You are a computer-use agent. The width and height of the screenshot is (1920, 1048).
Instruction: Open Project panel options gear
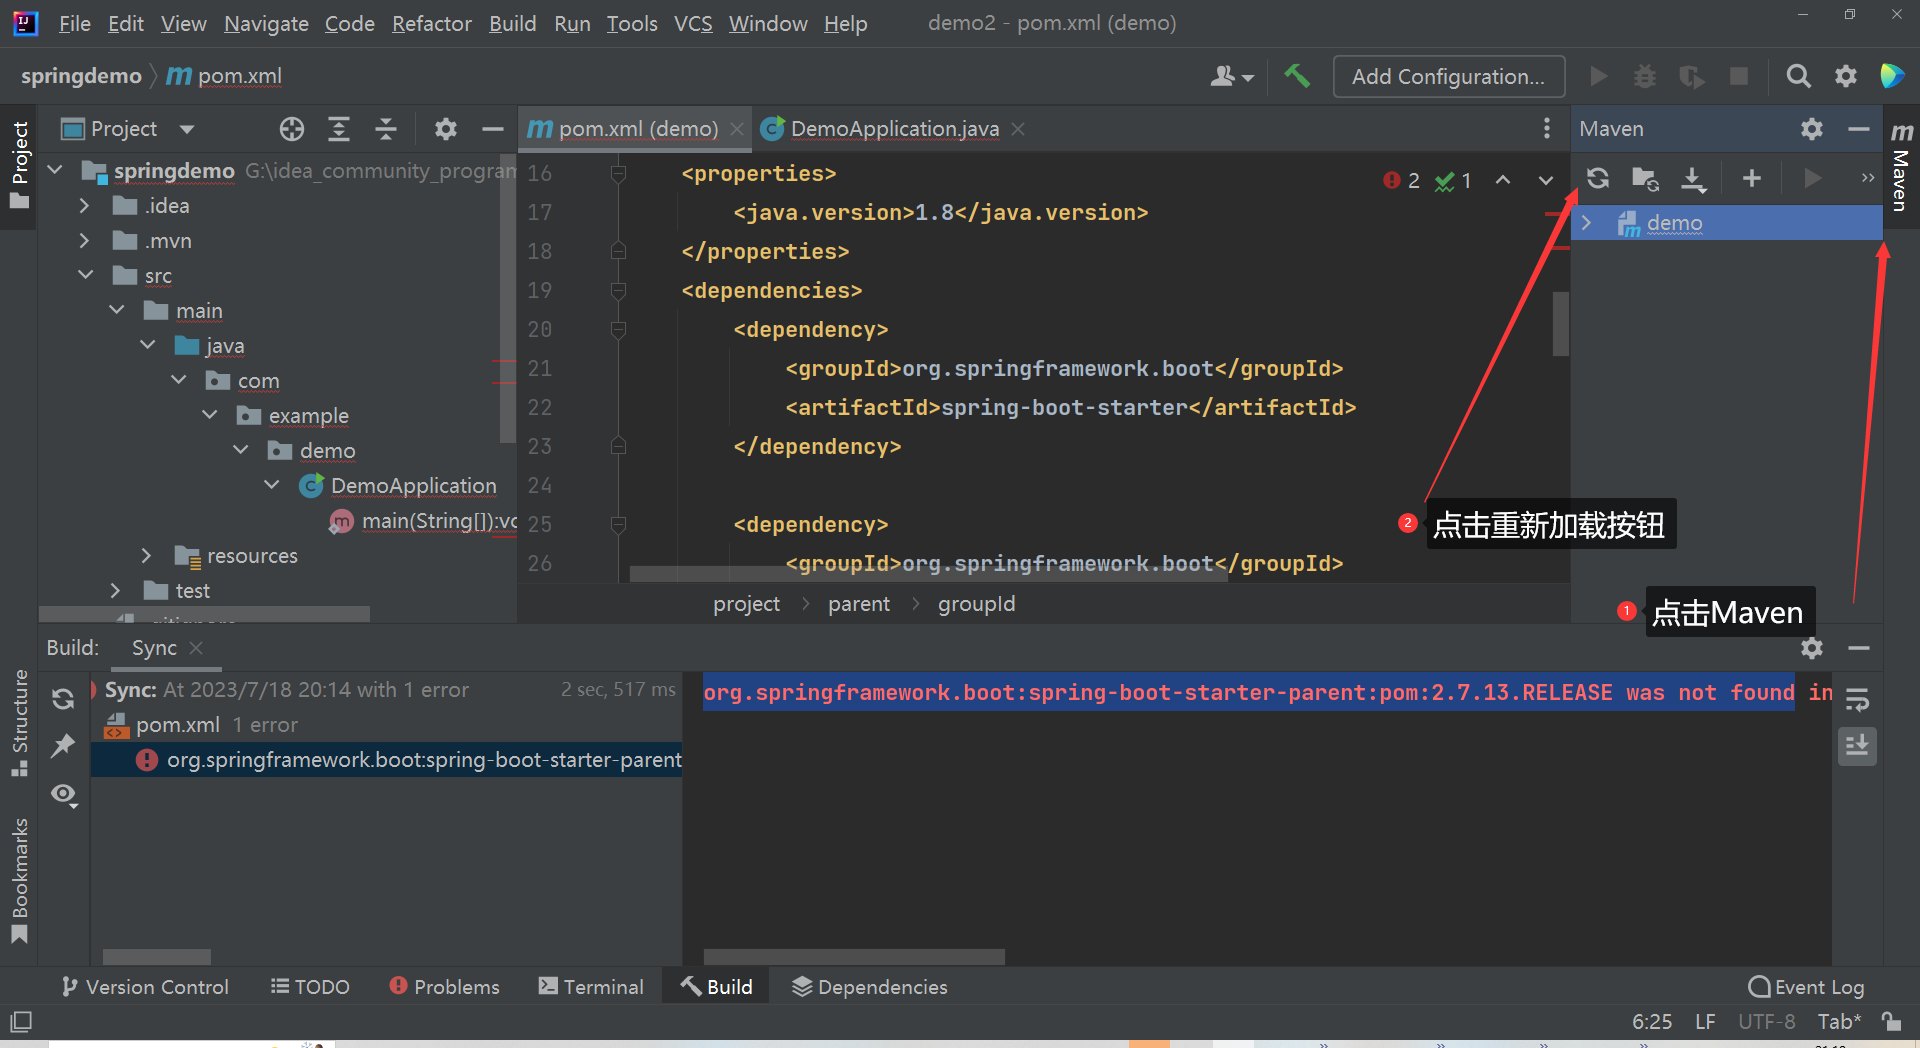[445, 129]
